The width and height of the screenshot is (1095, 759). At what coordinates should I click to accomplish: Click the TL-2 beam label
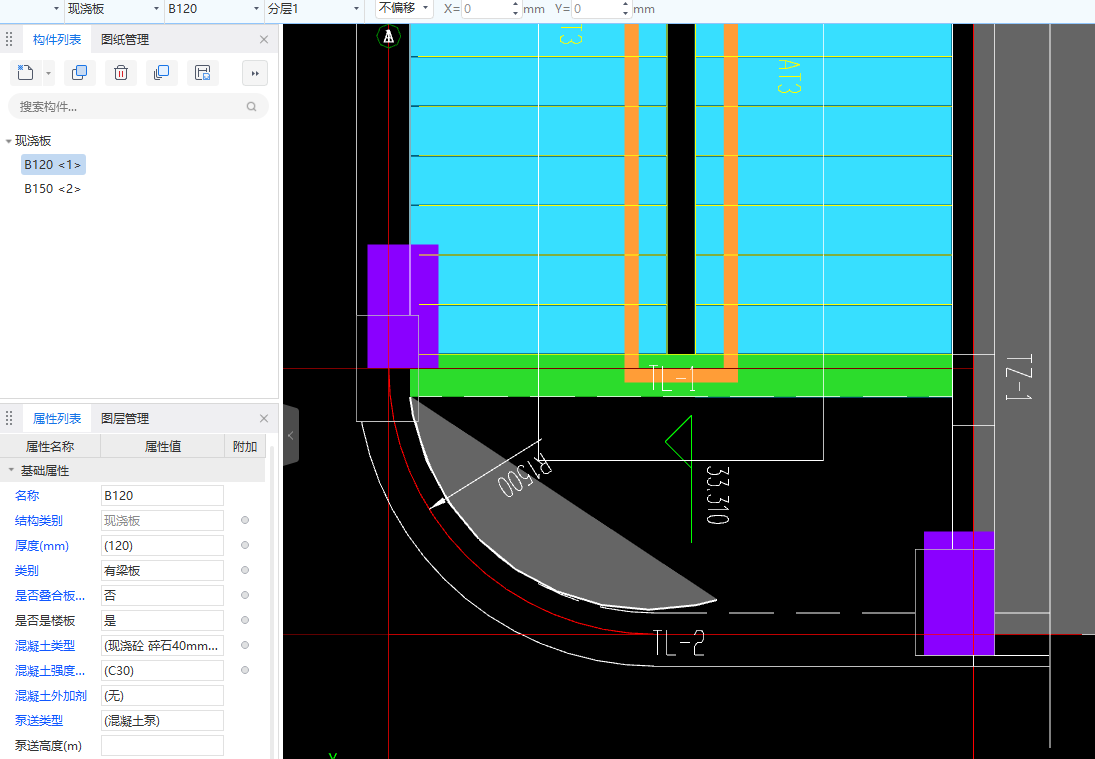click(679, 643)
